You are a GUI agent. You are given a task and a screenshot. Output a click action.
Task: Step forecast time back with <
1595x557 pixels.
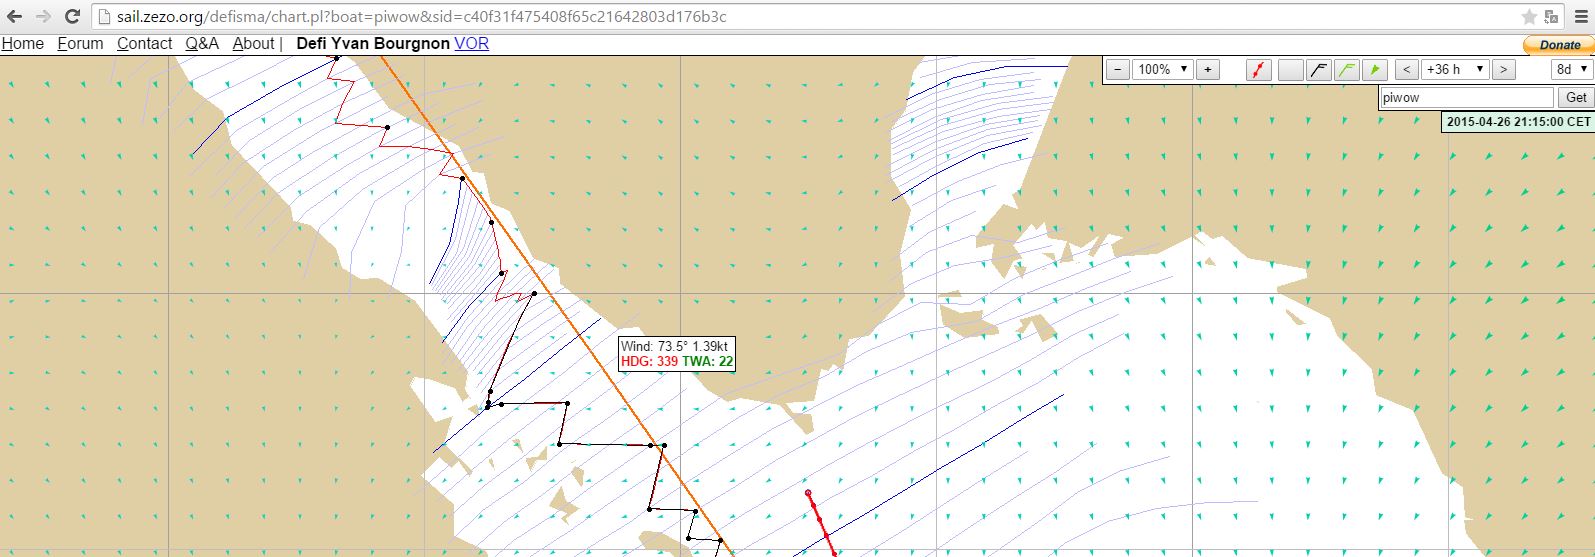point(1407,69)
